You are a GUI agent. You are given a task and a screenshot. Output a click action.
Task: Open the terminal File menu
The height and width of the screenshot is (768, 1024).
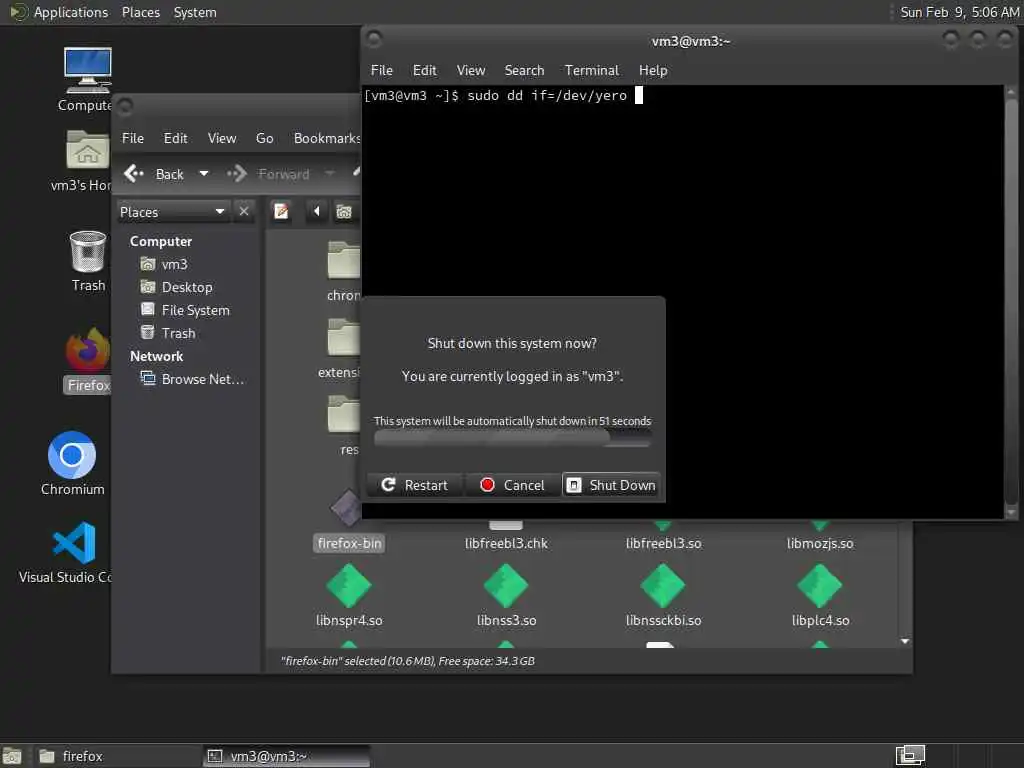[381, 70]
